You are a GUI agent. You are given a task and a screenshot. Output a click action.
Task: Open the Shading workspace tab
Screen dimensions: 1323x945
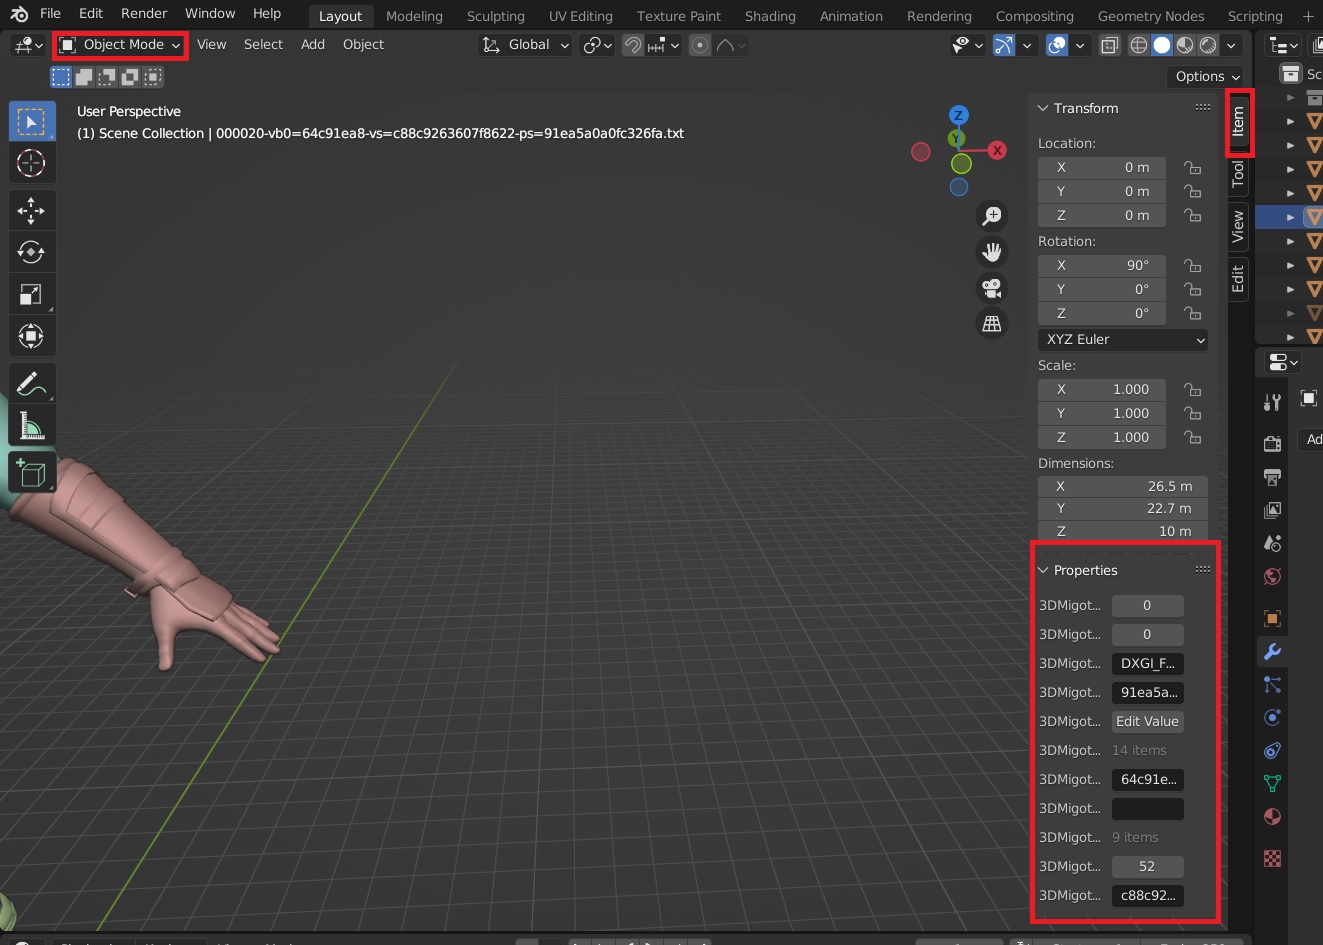(770, 16)
